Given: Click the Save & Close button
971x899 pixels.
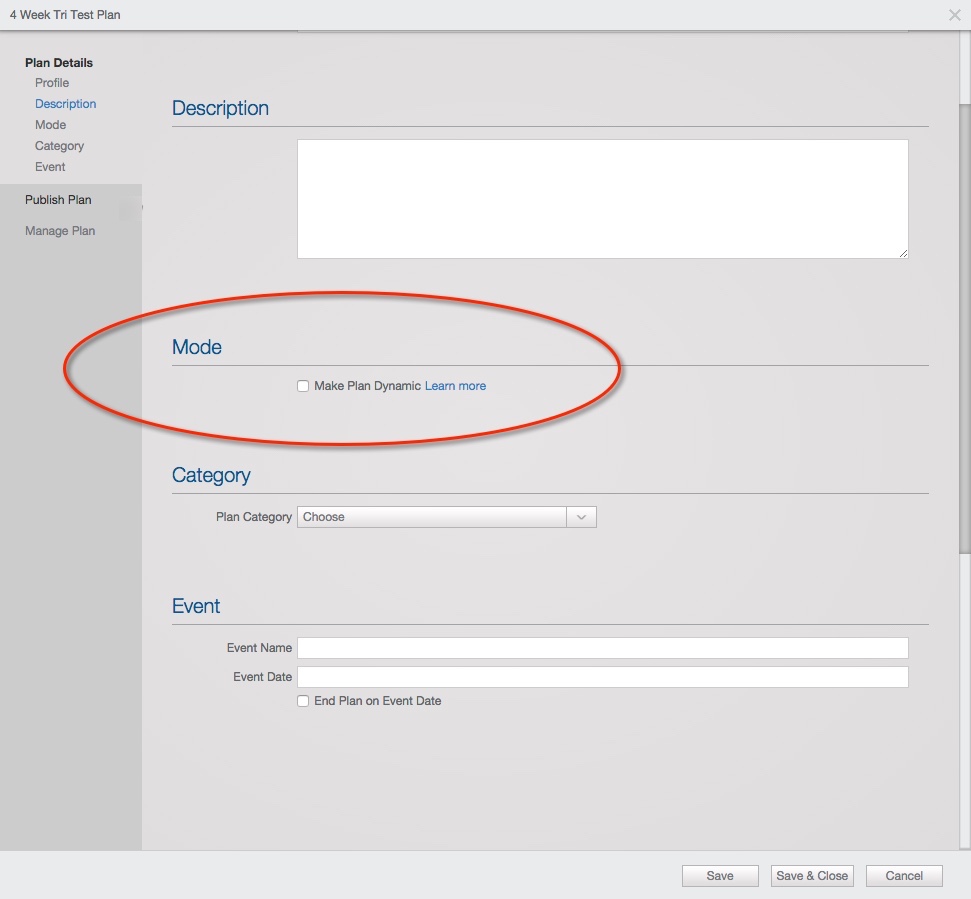Looking at the screenshot, I should (x=812, y=875).
